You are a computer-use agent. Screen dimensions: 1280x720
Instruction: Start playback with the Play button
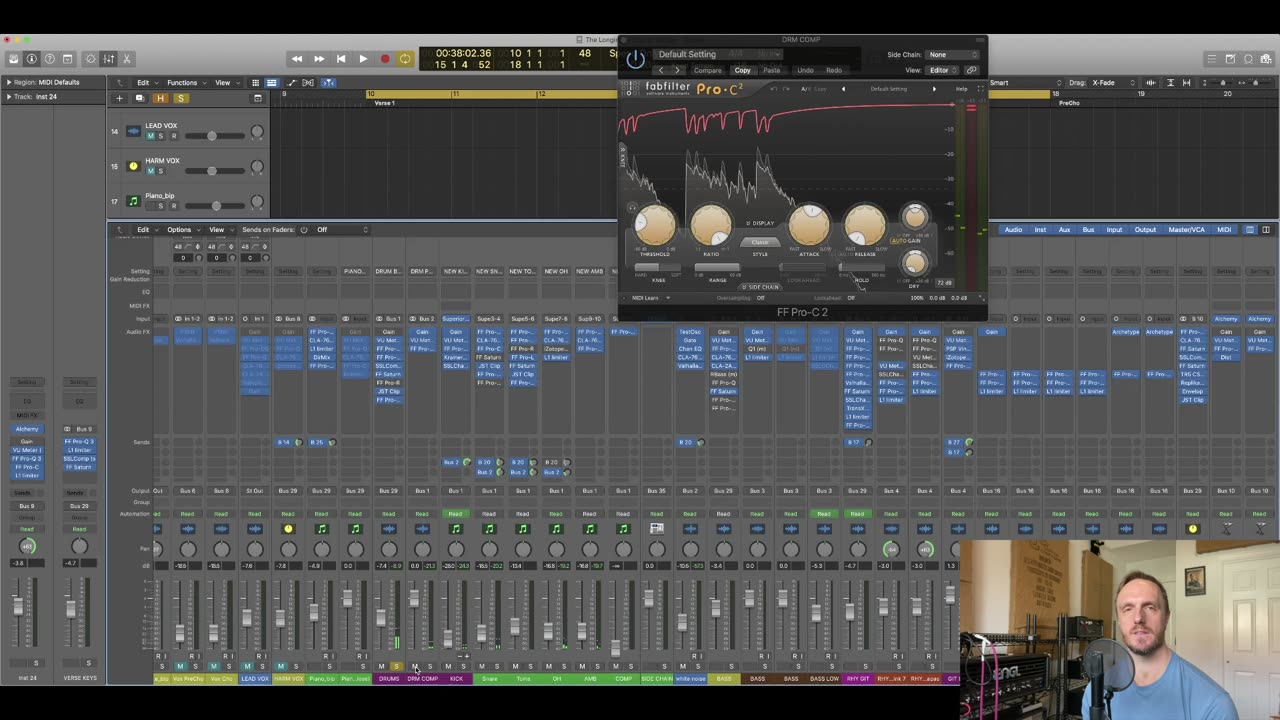click(x=363, y=59)
